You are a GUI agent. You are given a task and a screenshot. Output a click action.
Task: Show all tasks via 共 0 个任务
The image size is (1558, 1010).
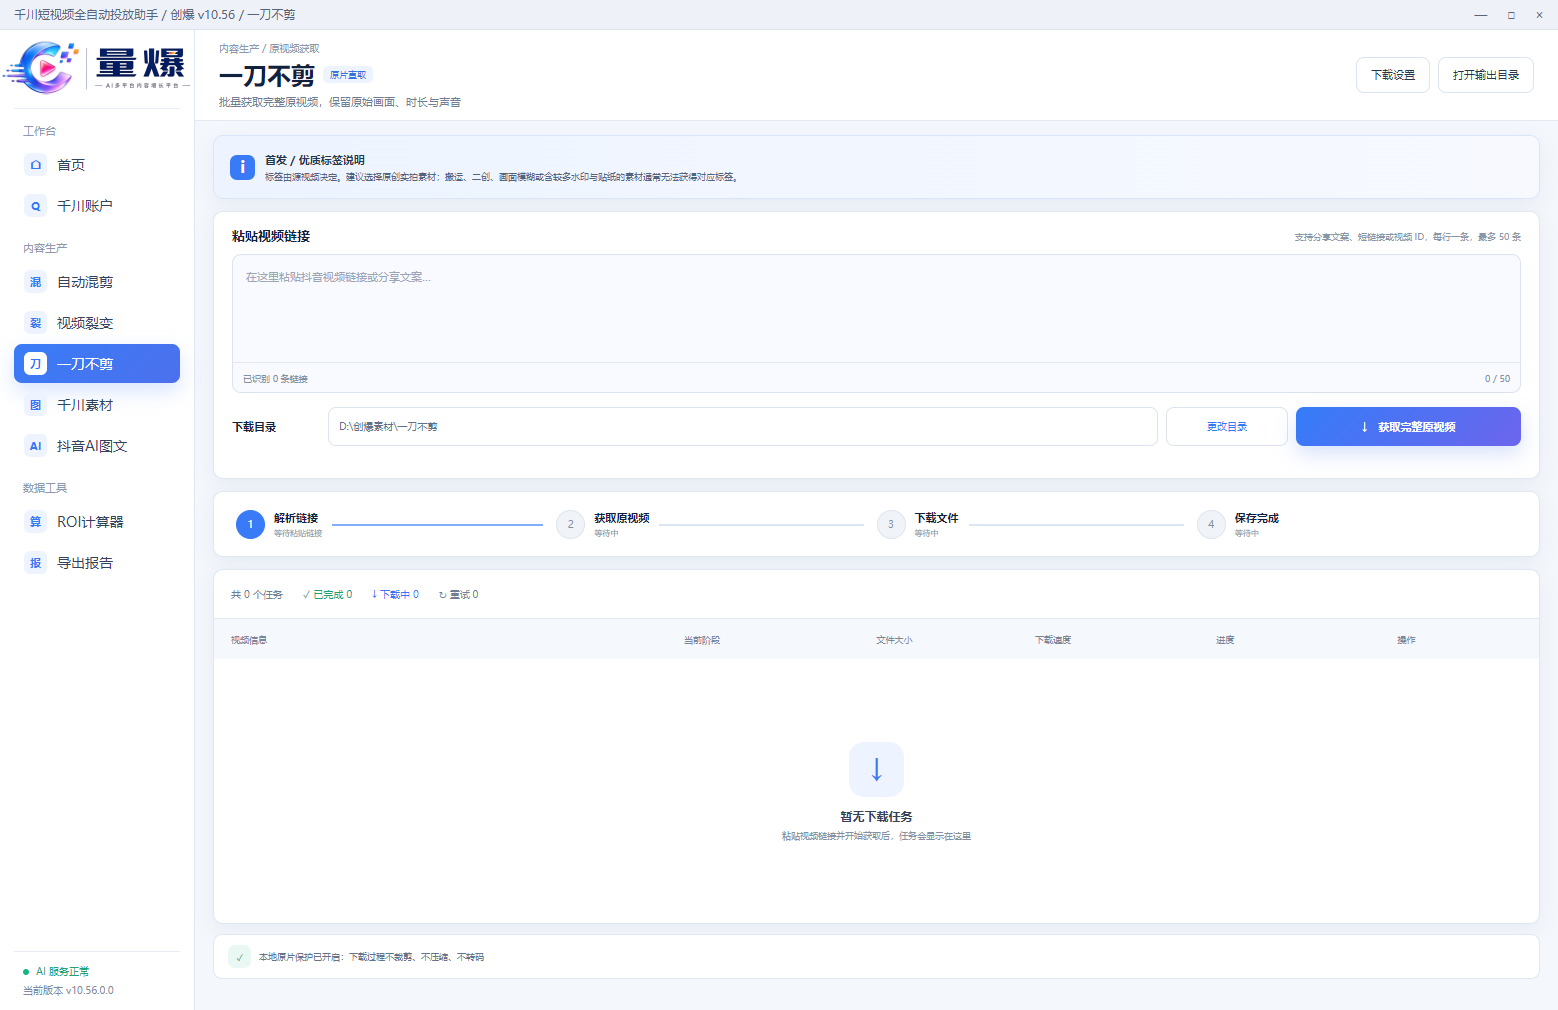257,594
